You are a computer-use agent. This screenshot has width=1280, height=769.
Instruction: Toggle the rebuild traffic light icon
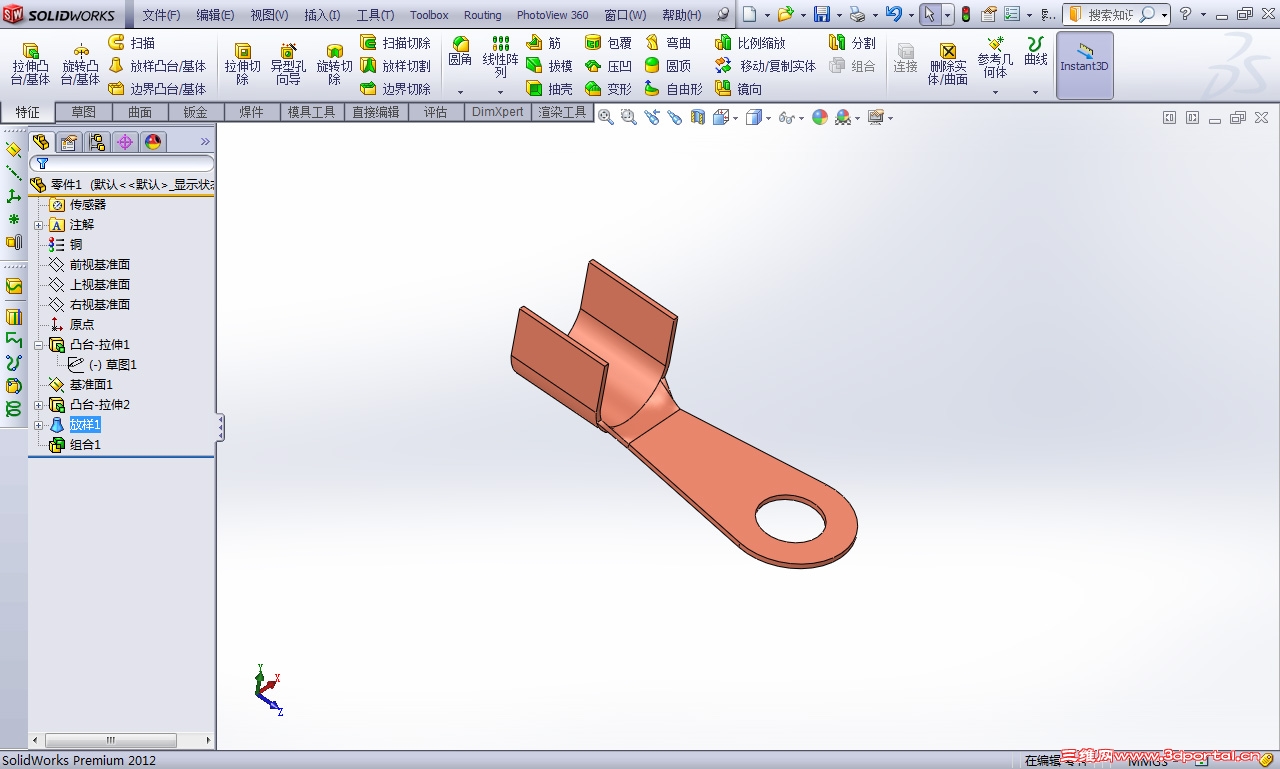tap(966, 14)
